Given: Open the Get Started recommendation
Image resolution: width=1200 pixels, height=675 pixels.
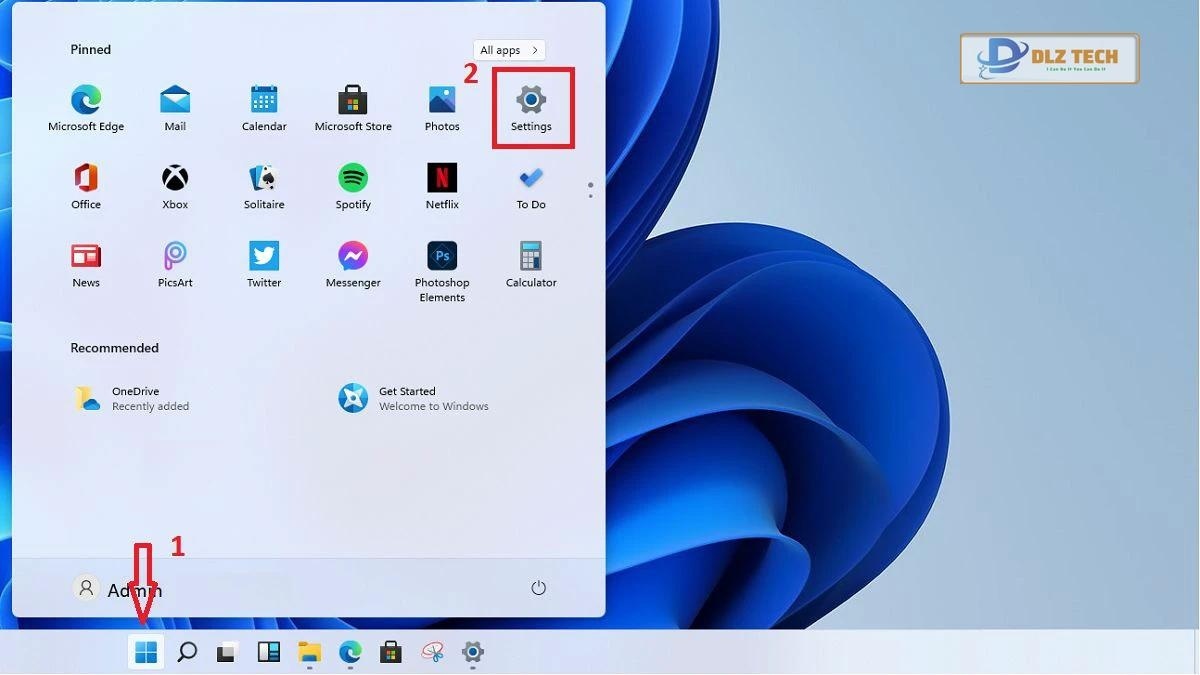Looking at the screenshot, I should coord(414,399).
